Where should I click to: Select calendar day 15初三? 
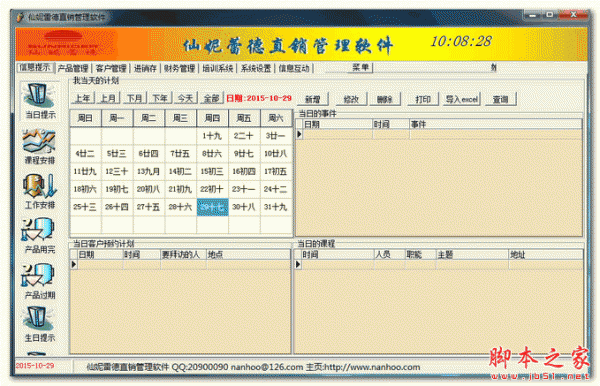point(212,171)
